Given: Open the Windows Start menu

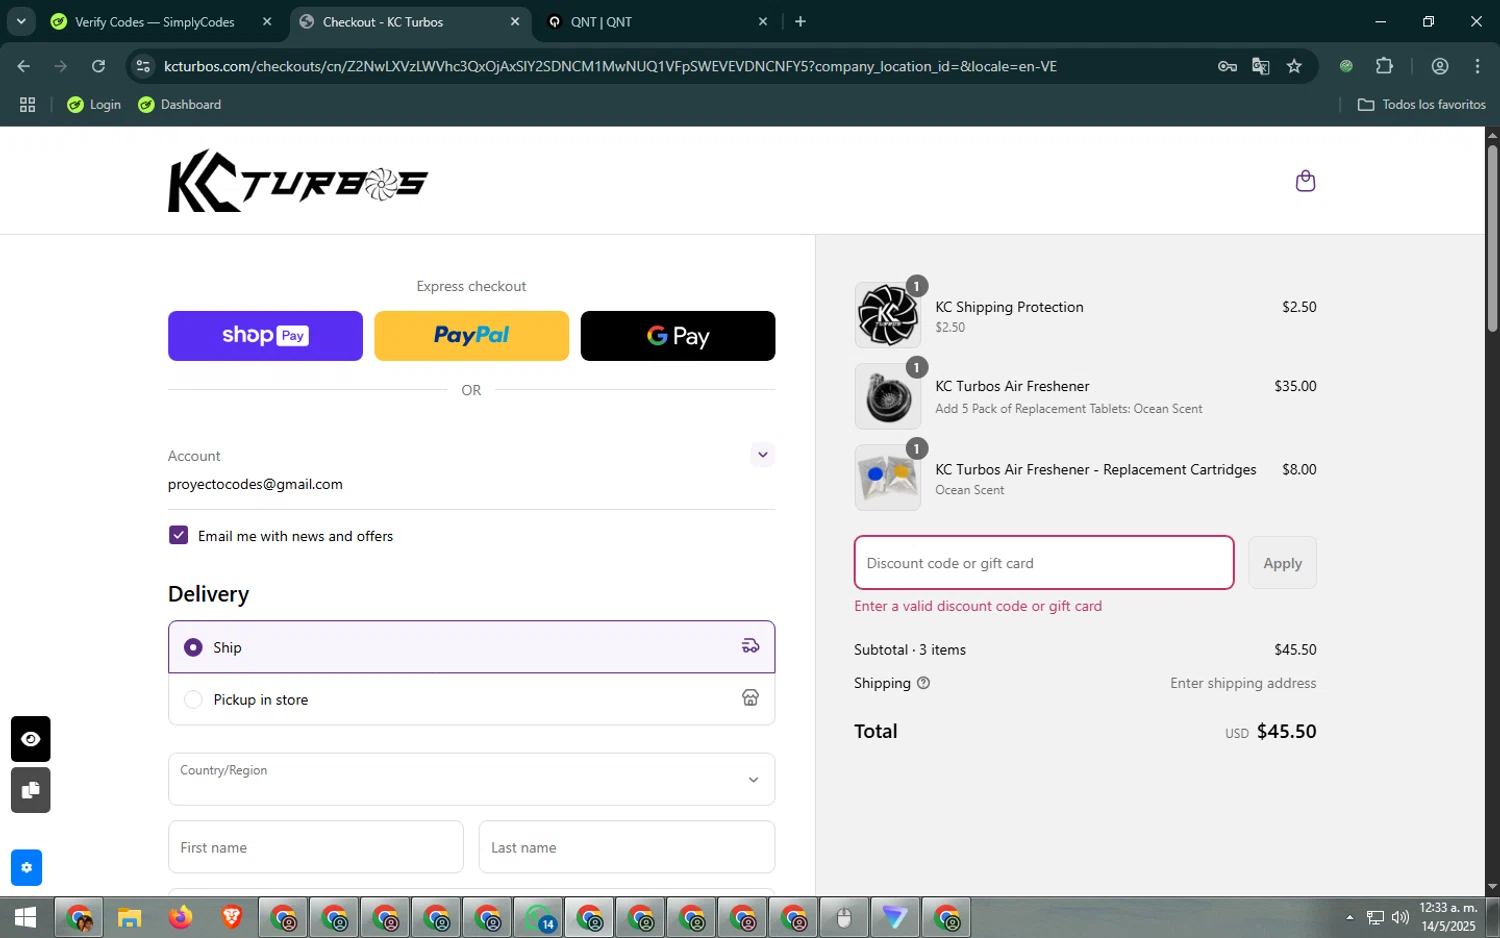Looking at the screenshot, I should pos(26,917).
